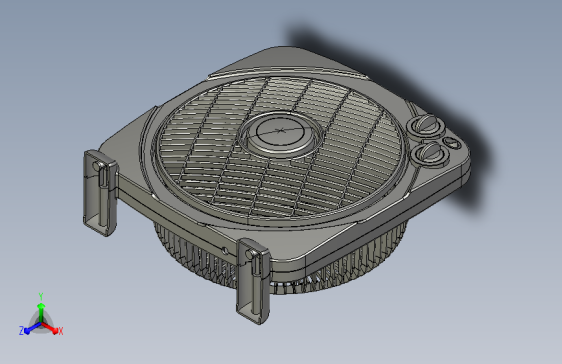
Task: Select the upper rotary knob on the fan
Action: (x=426, y=125)
